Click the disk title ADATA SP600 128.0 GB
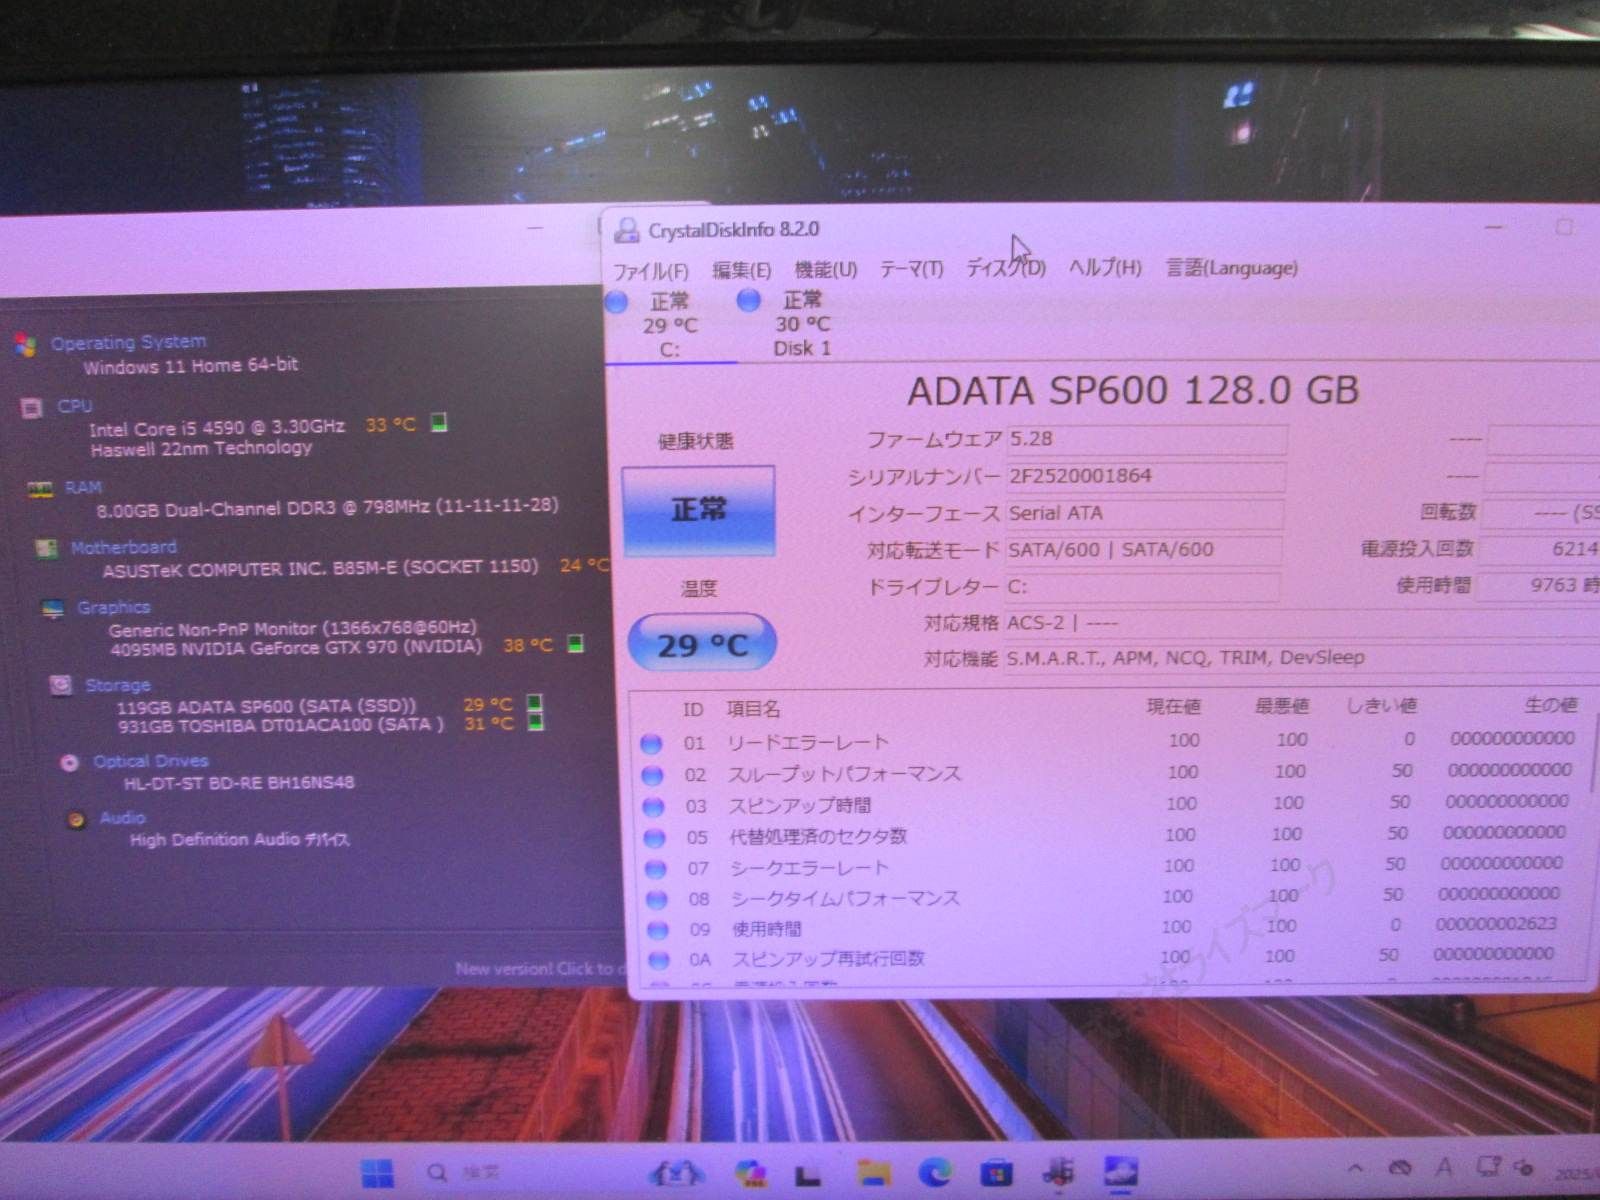Image resolution: width=1600 pixels, height=1200 pixels. (x=1133, y=391)
